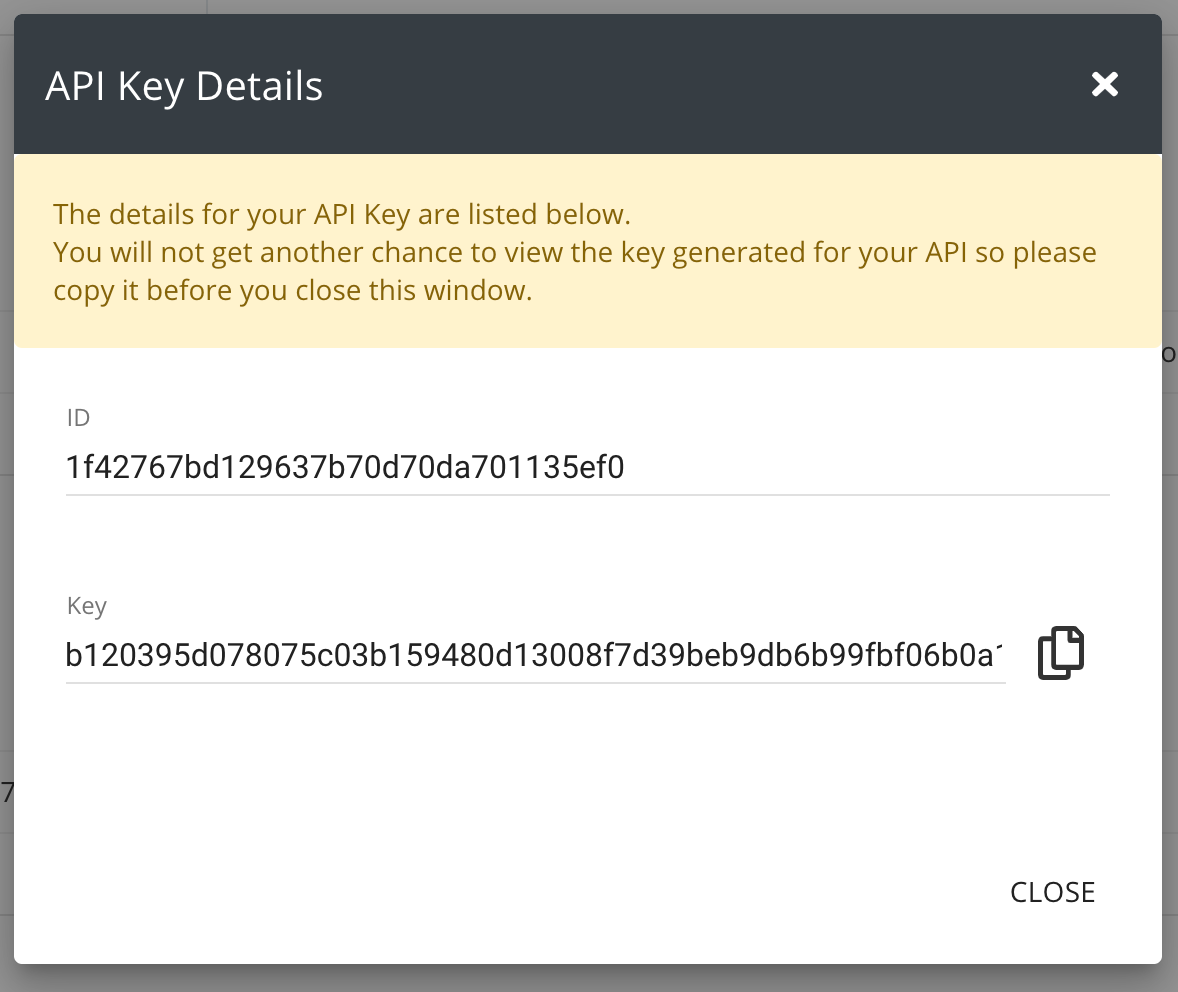Click "You will not get another chance" sentence
Screen dimensions: 1178x992
click(575, 253)
